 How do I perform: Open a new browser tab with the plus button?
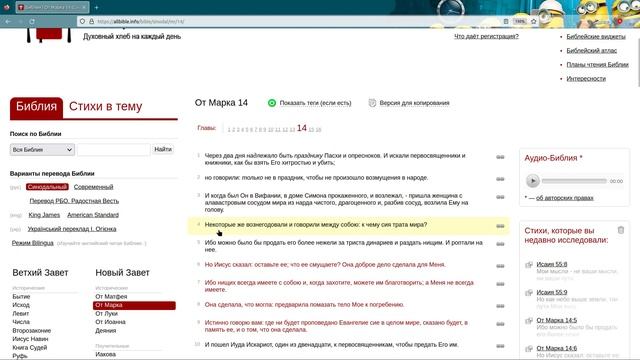[x=96, y=7]
